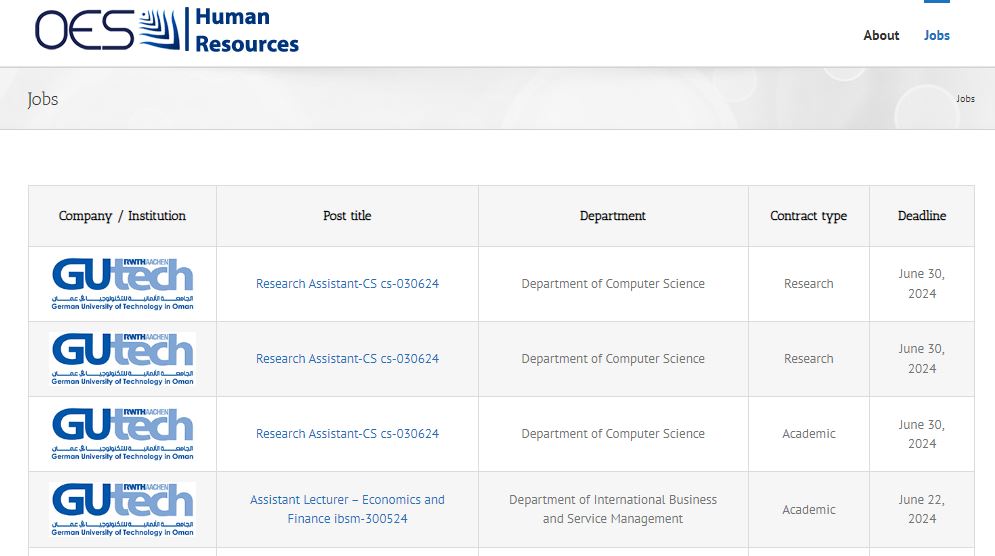The width and height of the screenshot is (995, 556).
Task: Click the GUtech logo beside Assistant Lecturer
Action: point(122,509)
